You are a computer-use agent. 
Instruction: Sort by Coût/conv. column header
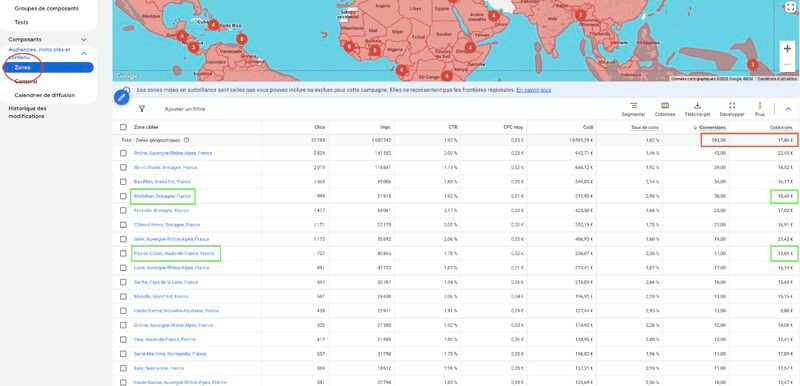coord(782,127)
